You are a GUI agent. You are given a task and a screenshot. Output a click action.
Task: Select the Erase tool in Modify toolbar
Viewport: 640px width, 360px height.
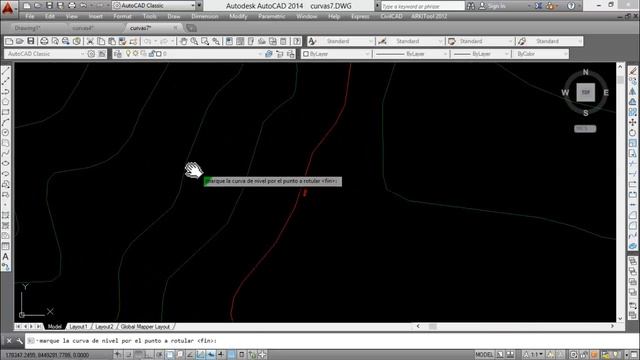(x=633, y=71)
